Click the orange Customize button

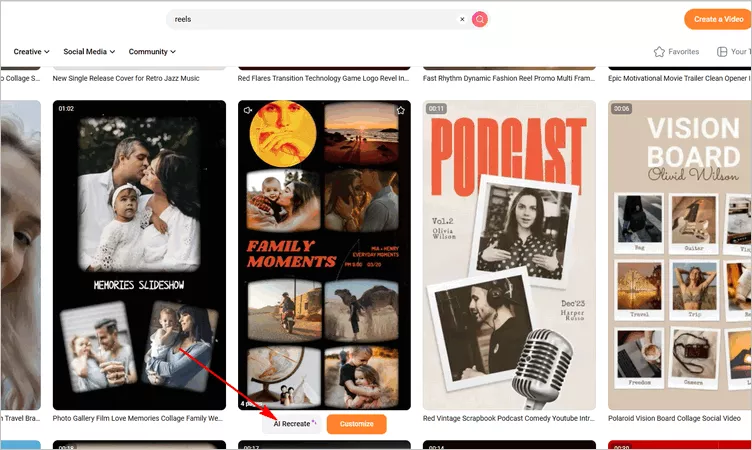[x=356, y=424]
